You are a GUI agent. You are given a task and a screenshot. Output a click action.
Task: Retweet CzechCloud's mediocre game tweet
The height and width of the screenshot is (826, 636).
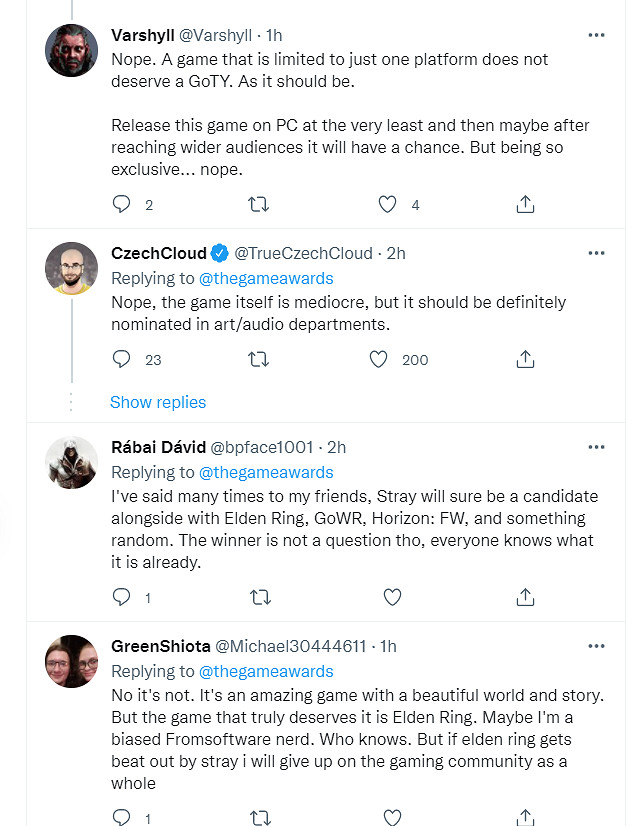(258, 359)
